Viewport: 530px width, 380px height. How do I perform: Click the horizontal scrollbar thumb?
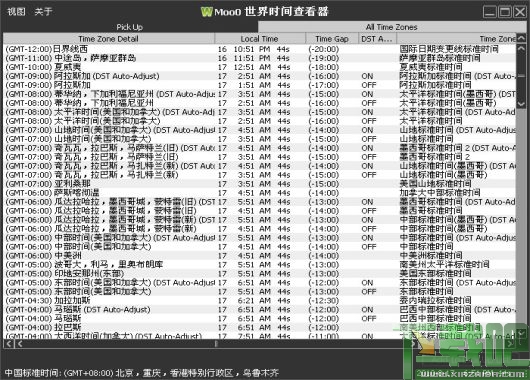point(216,344)
